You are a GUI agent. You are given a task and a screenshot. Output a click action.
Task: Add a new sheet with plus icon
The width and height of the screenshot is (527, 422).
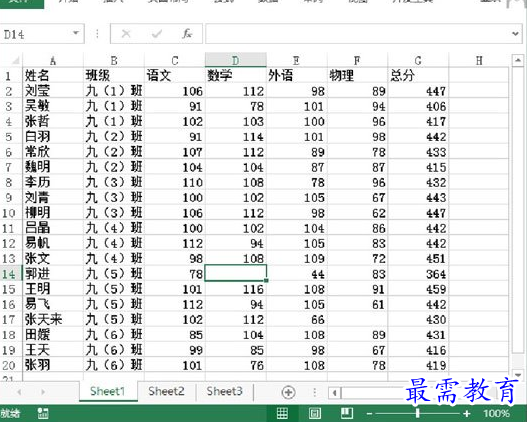[x=288, y=392]
